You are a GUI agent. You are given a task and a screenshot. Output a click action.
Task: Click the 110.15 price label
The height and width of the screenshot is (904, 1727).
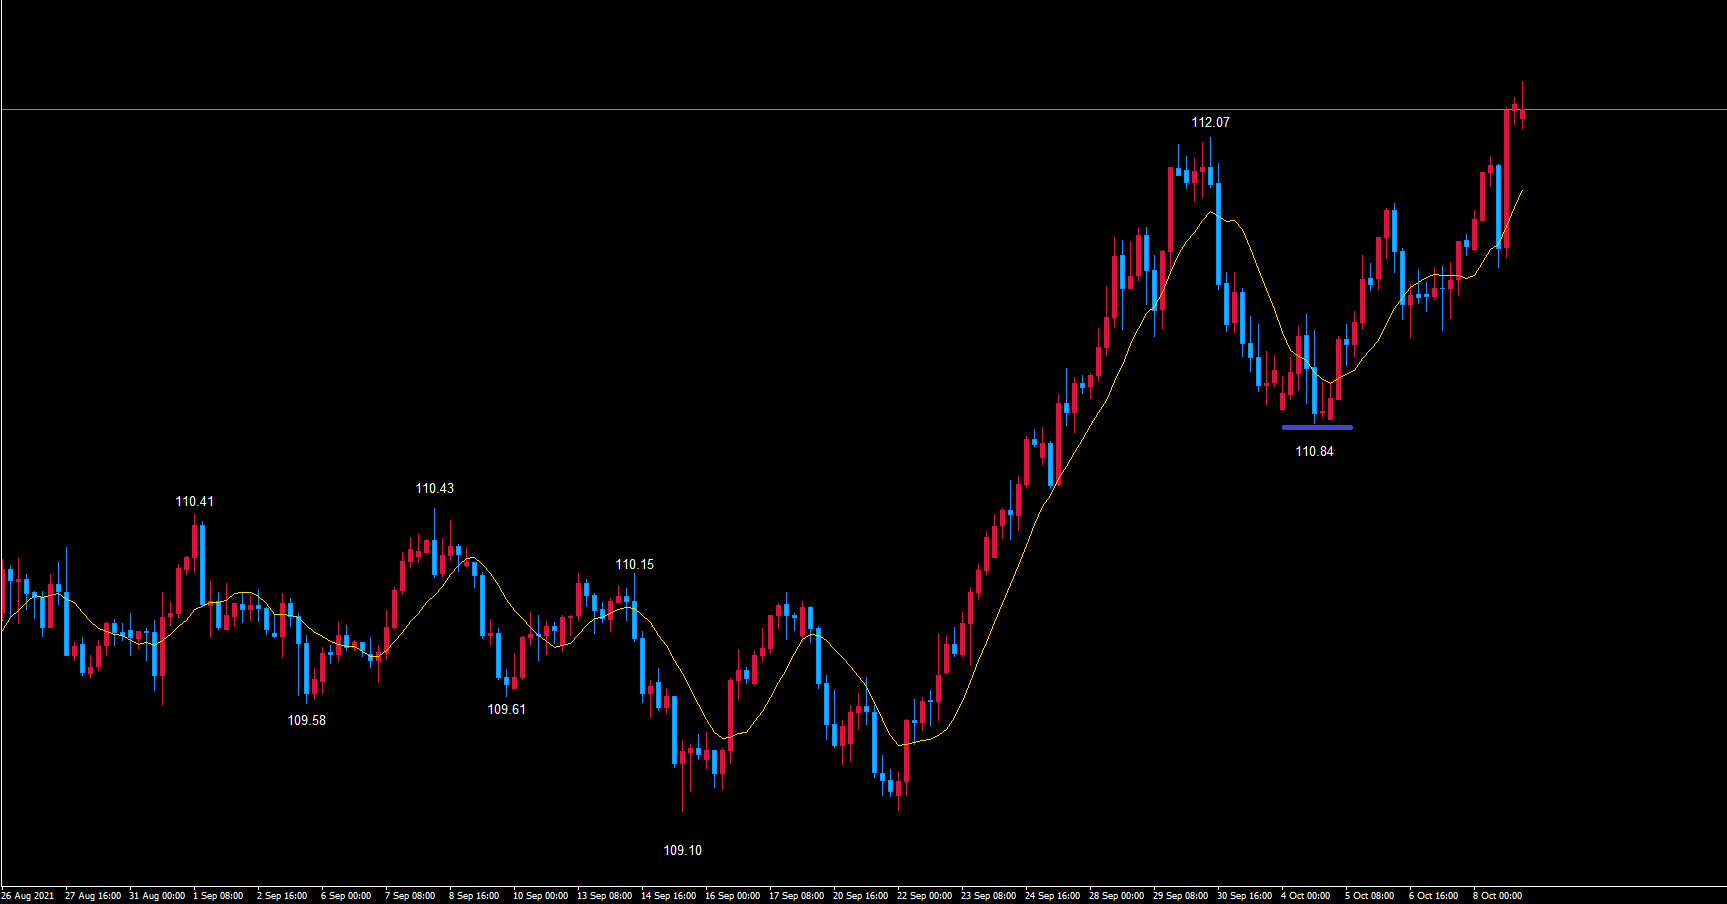click(634, 564)
